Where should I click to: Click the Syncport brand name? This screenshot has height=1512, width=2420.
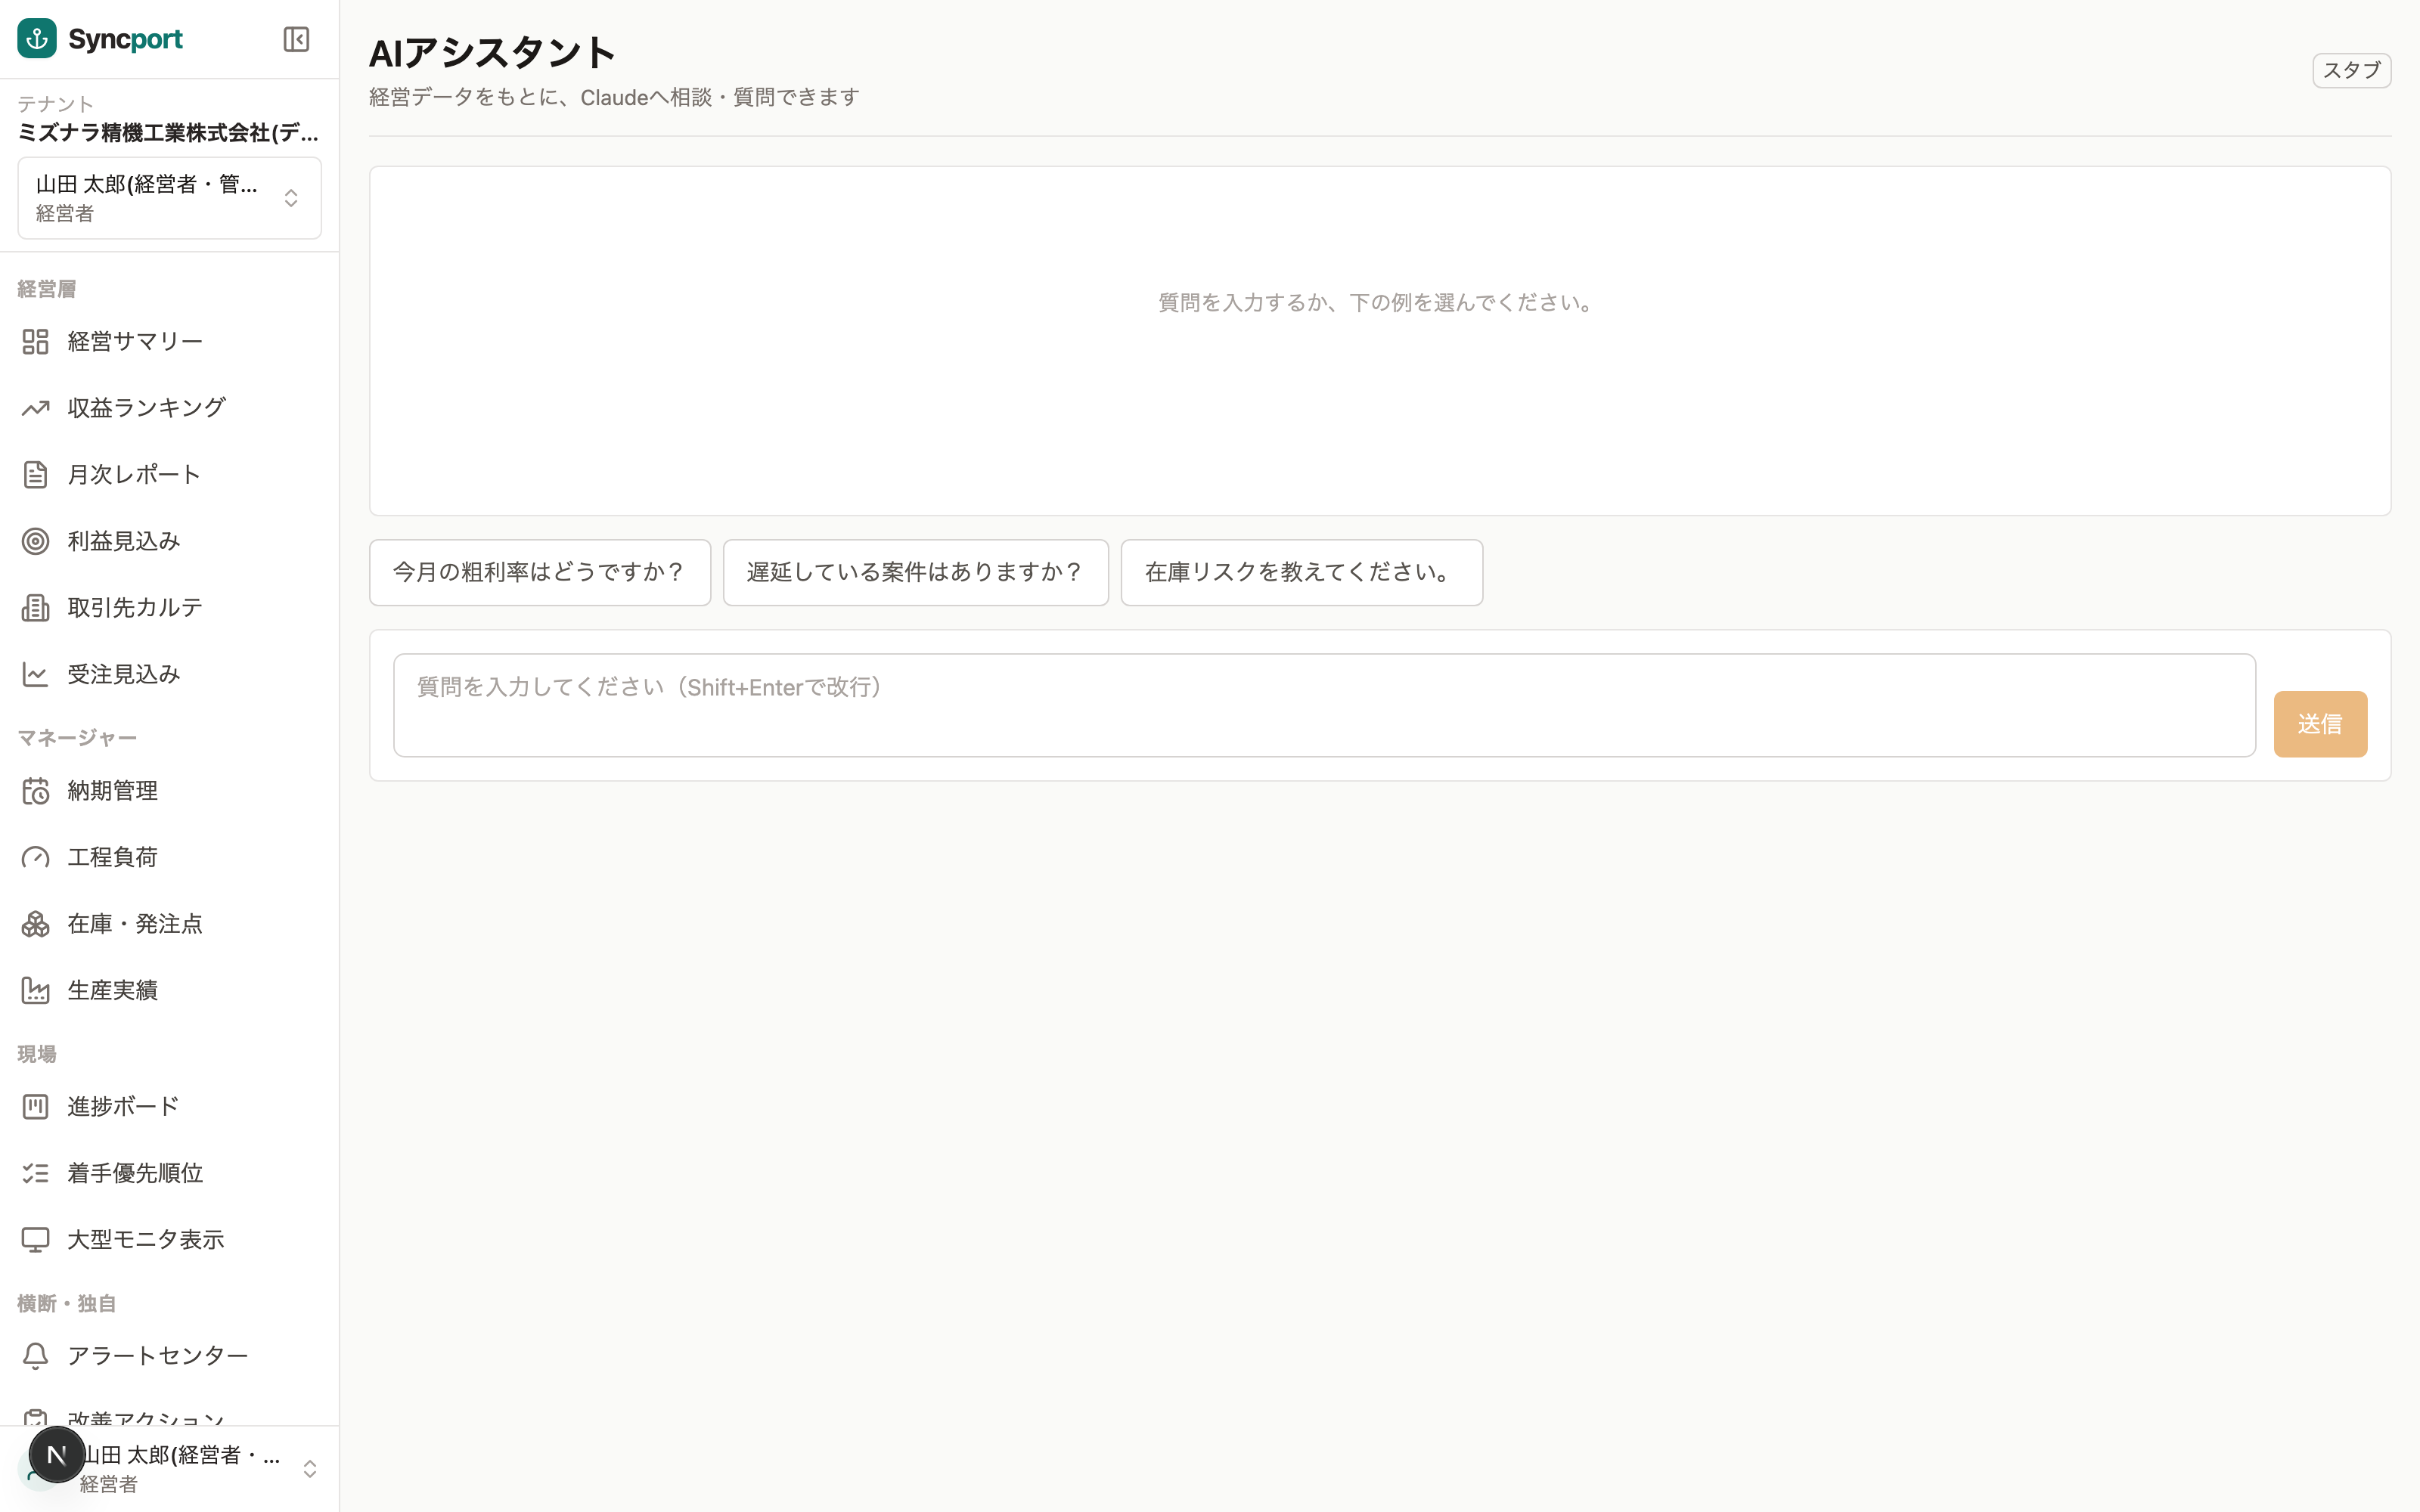[x=125, y=39]
